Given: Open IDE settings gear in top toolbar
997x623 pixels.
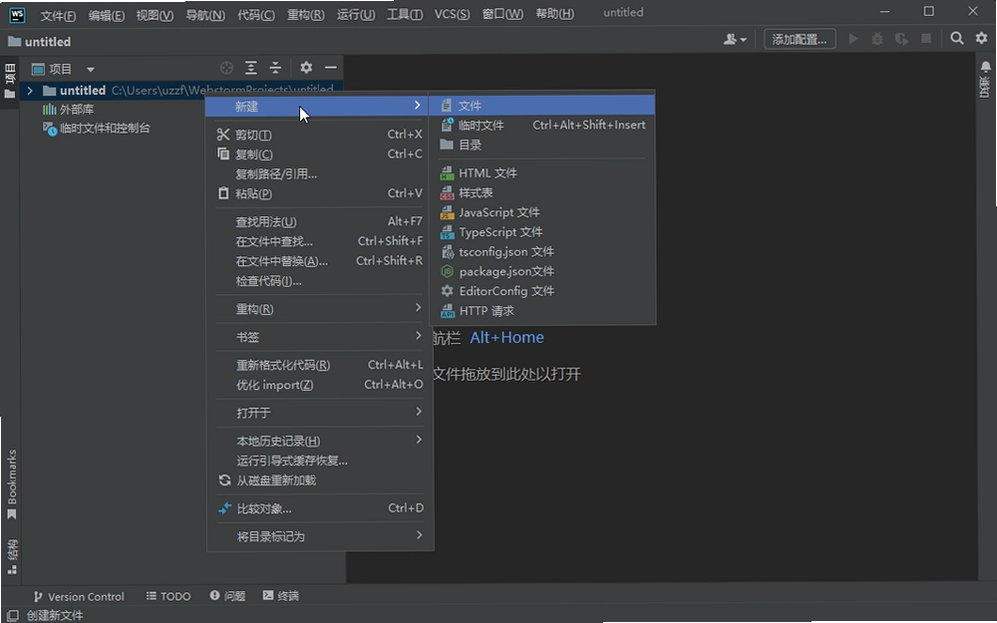Looking at the screenshot, I should point(982,39).
